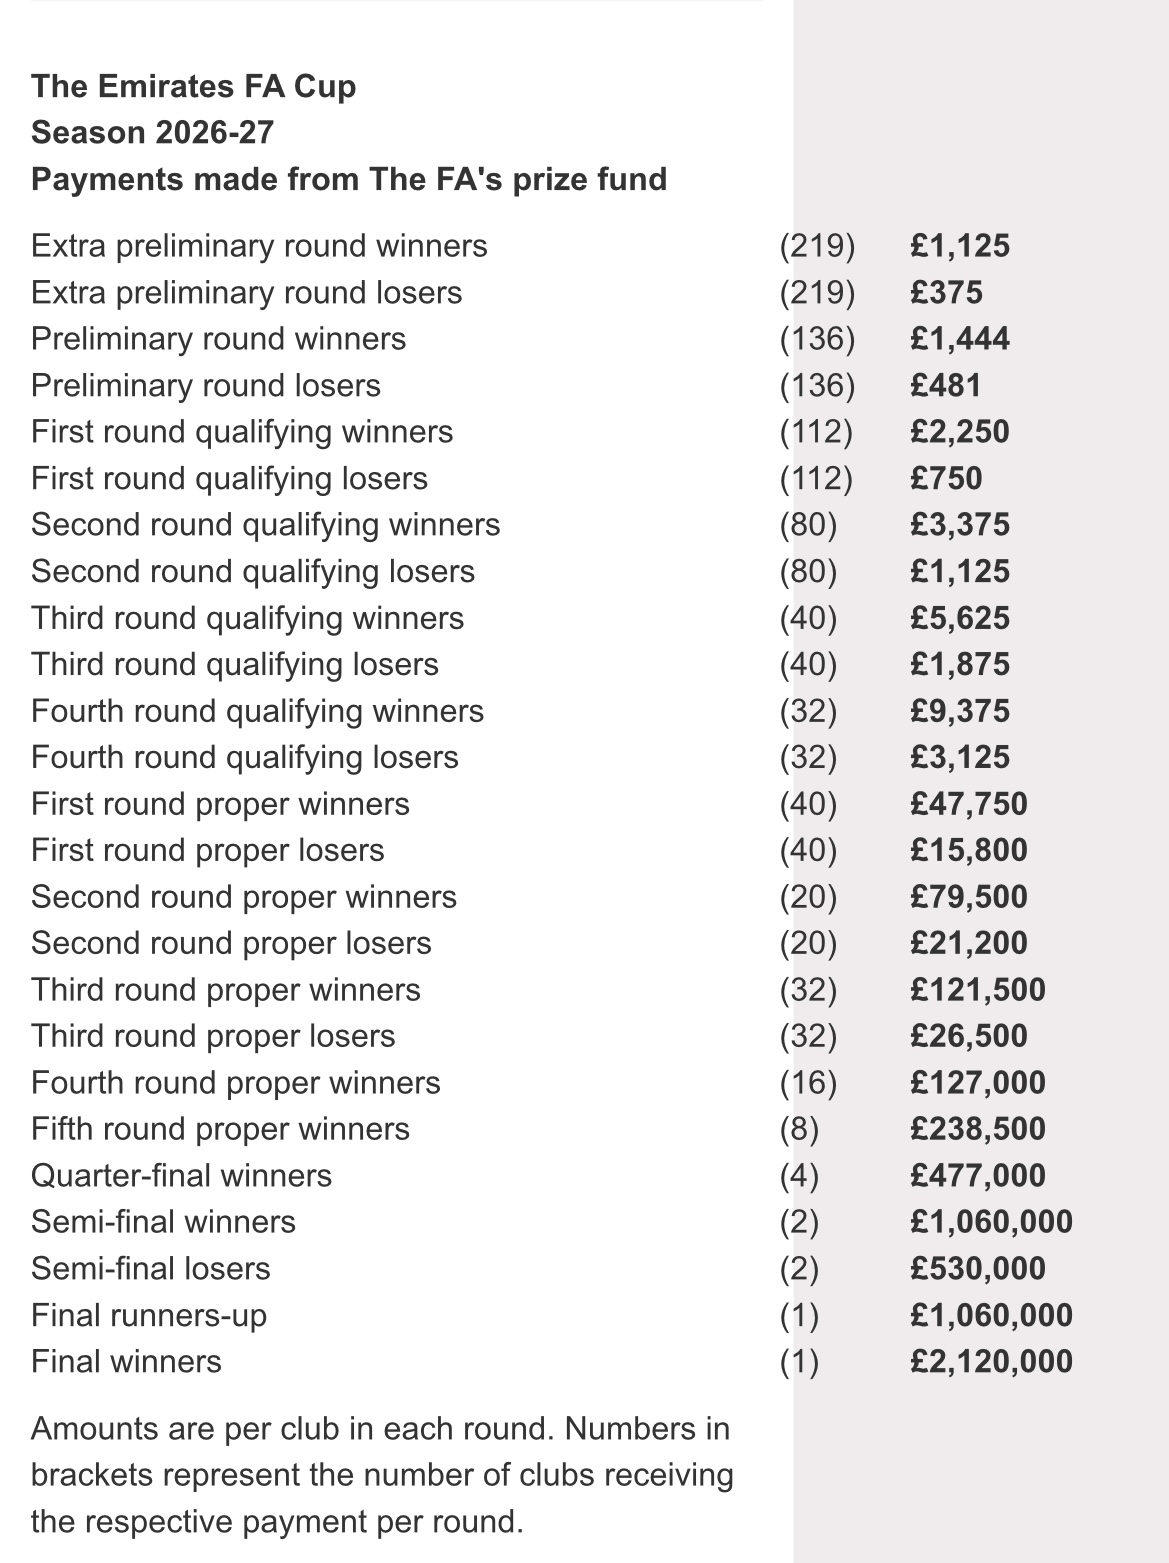Click the £2,120,000 final winners amount

(x=991, y=1362)
